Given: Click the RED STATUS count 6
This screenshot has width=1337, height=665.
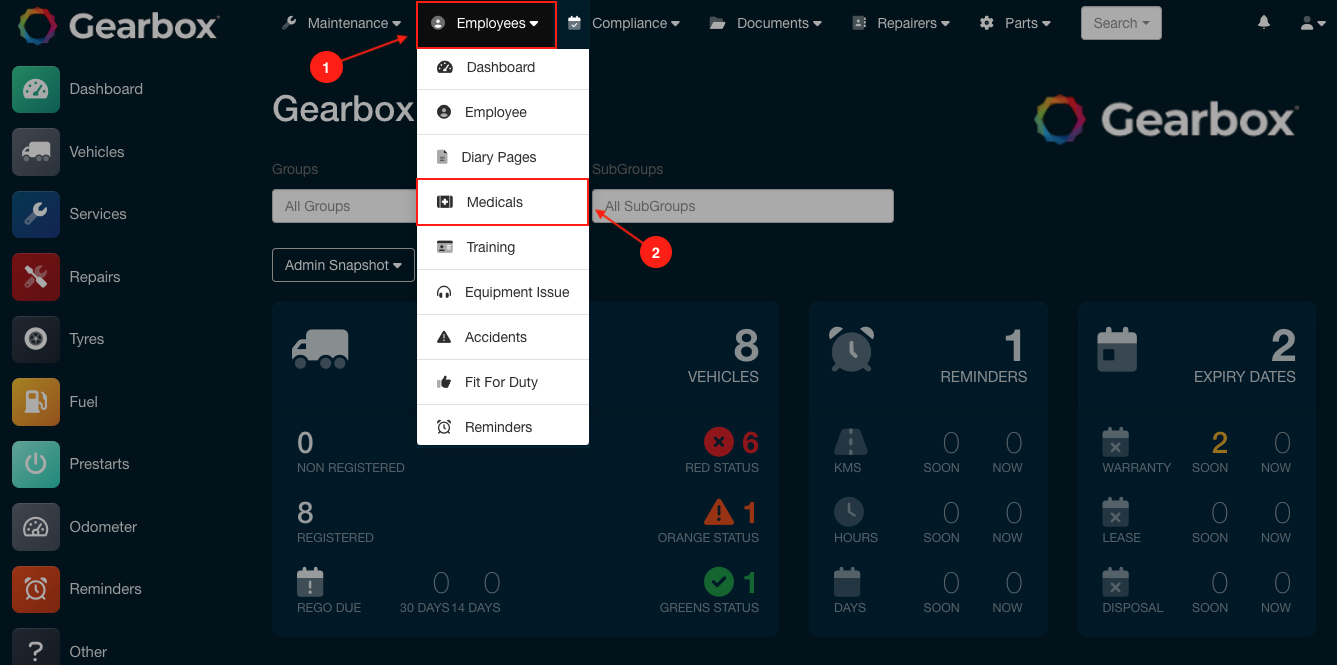Looking at the screenshot, I should click(750, 442).
